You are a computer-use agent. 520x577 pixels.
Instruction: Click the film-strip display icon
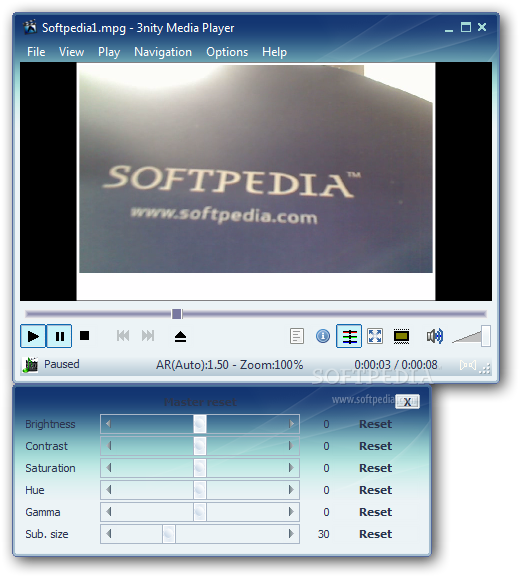click(x=401, y=336)
